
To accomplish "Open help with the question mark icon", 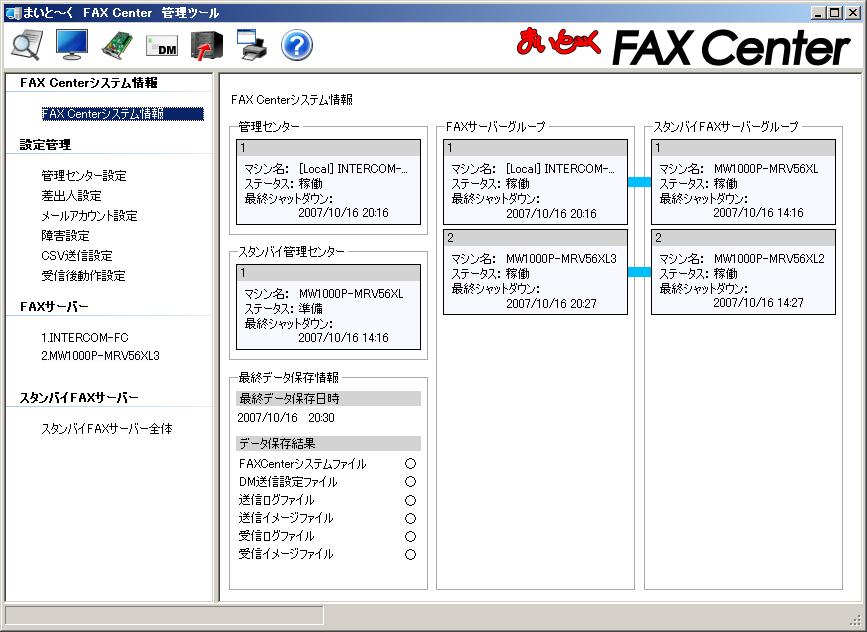I will 297,45.
